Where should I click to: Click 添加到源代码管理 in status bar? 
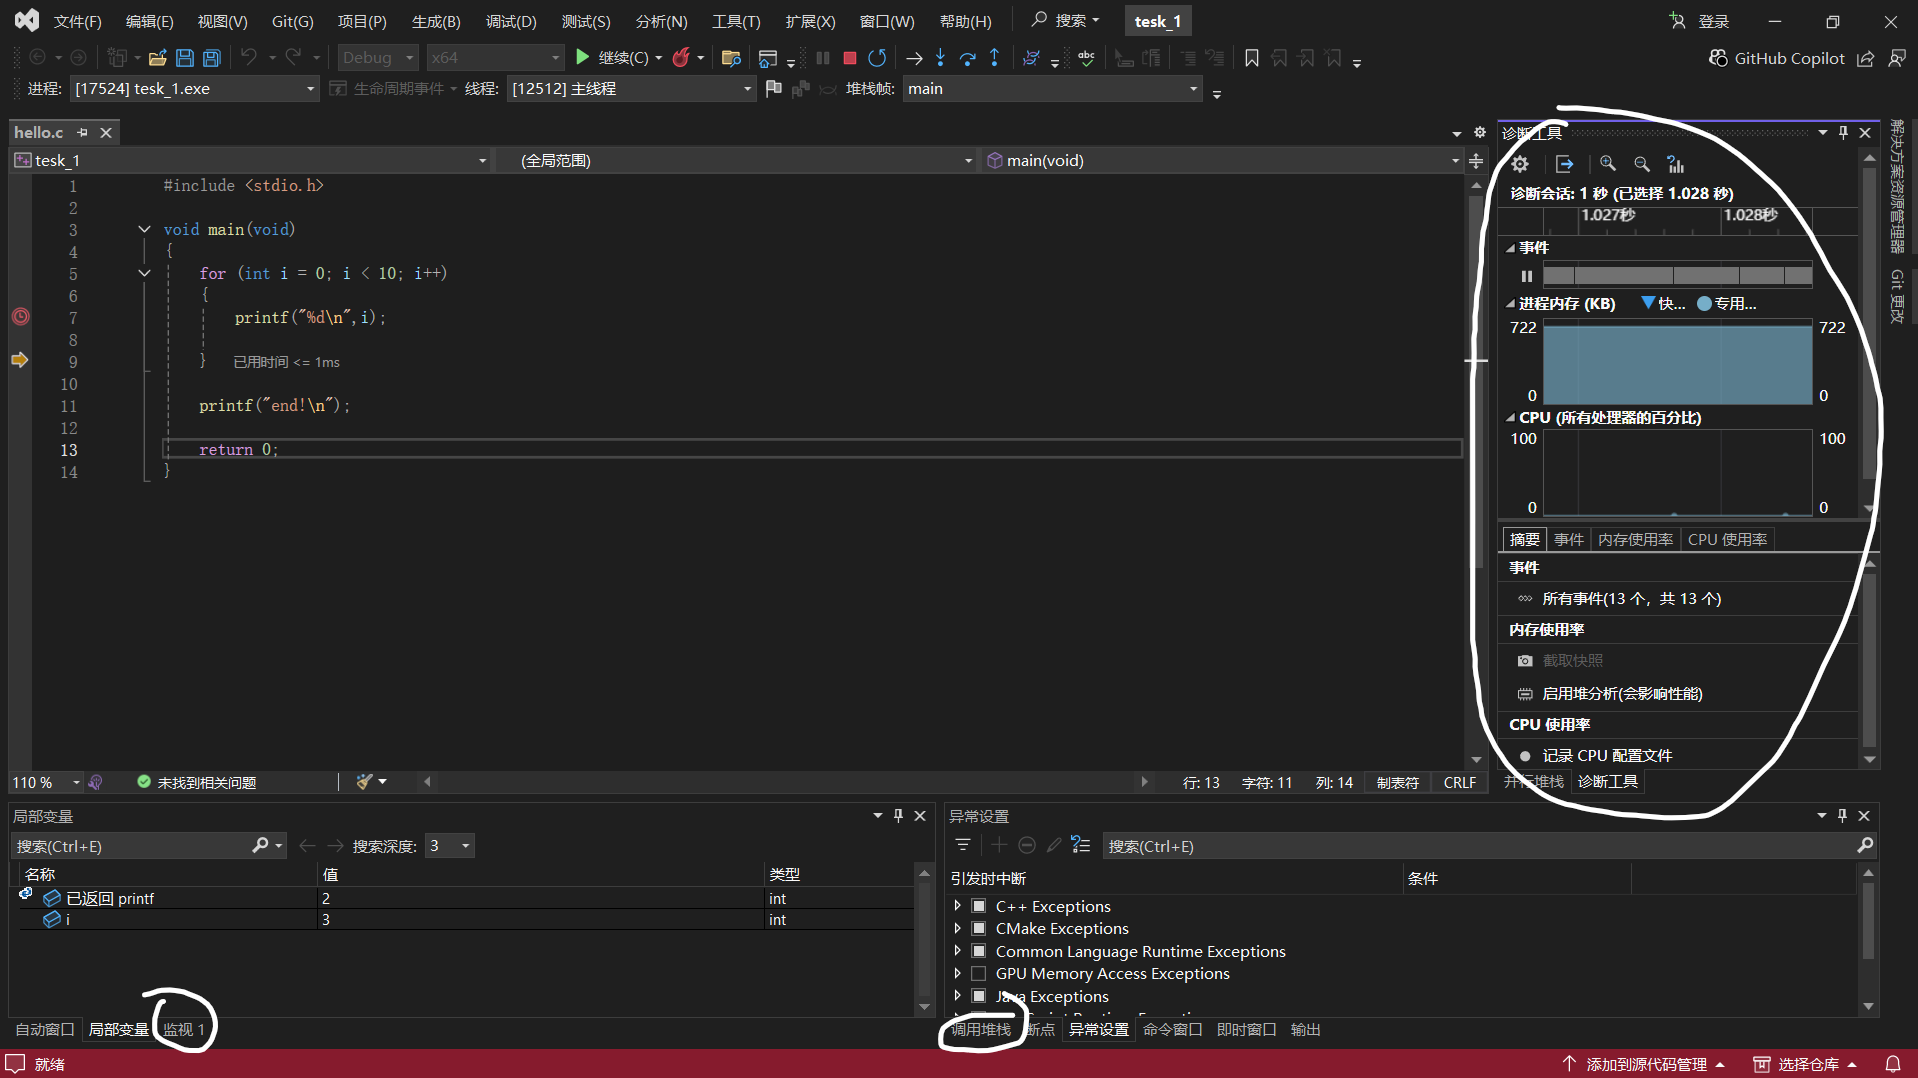1644,1064
